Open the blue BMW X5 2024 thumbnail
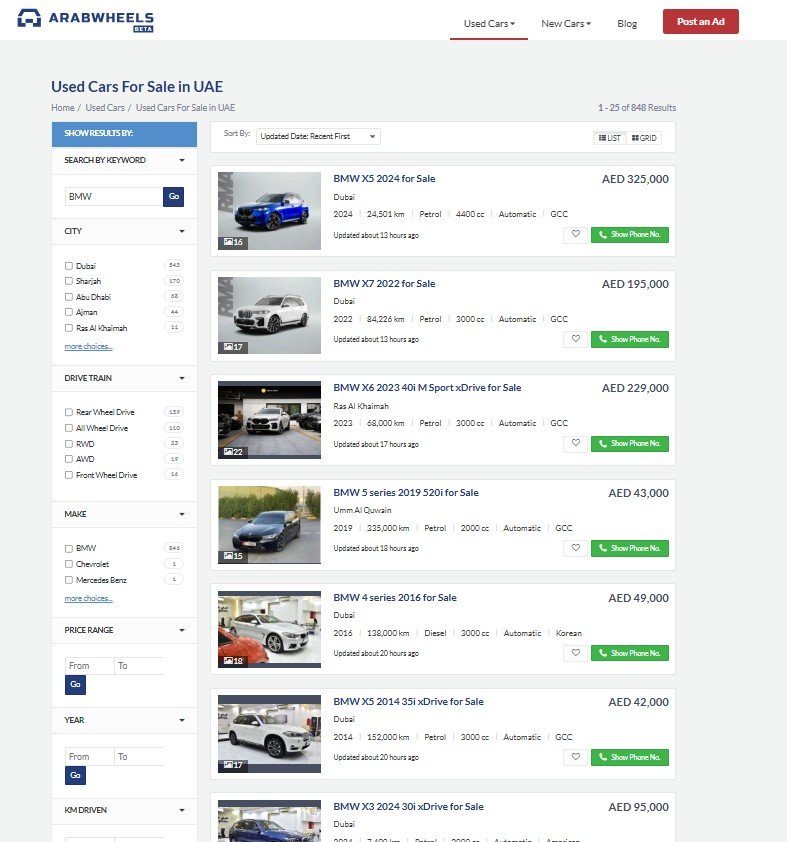 point(269,210)
